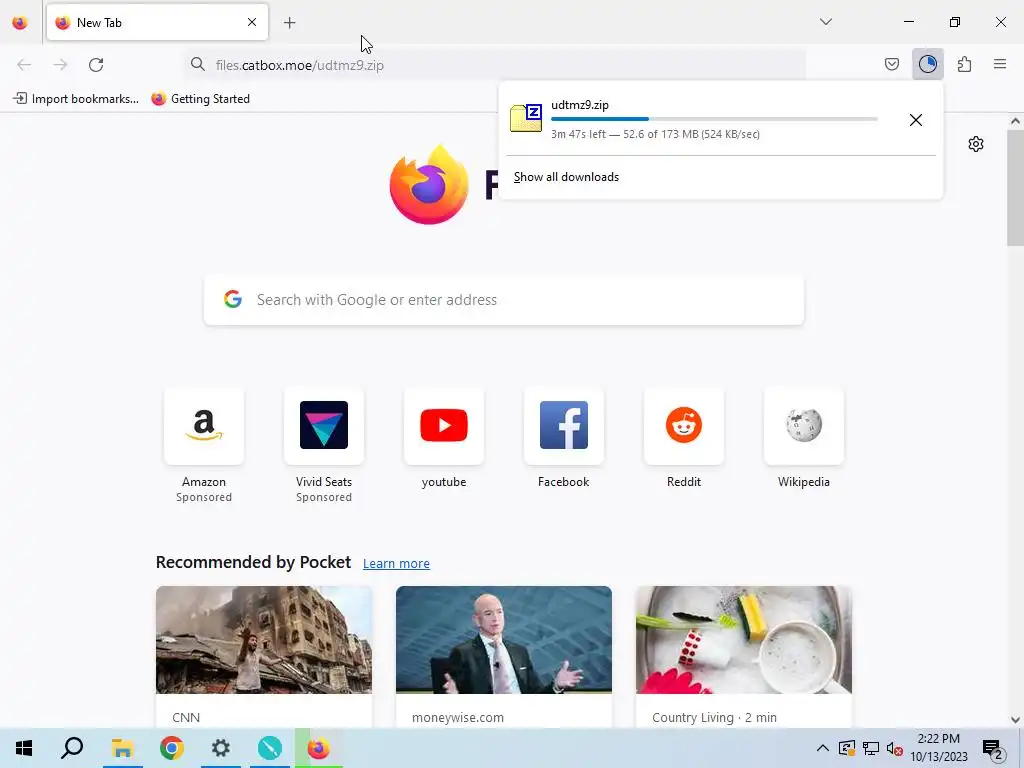Screen dimensions: 1024x768
Task: Open Settings gear in taskbar
Action: tap(221, 748)
